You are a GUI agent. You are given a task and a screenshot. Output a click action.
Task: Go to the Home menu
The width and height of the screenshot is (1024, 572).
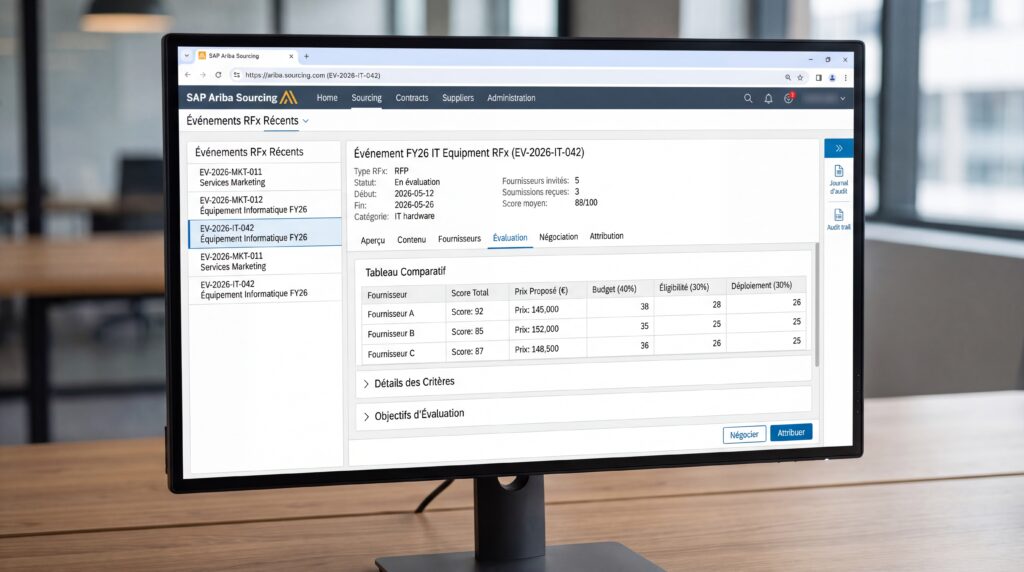[x=327, y=97]
